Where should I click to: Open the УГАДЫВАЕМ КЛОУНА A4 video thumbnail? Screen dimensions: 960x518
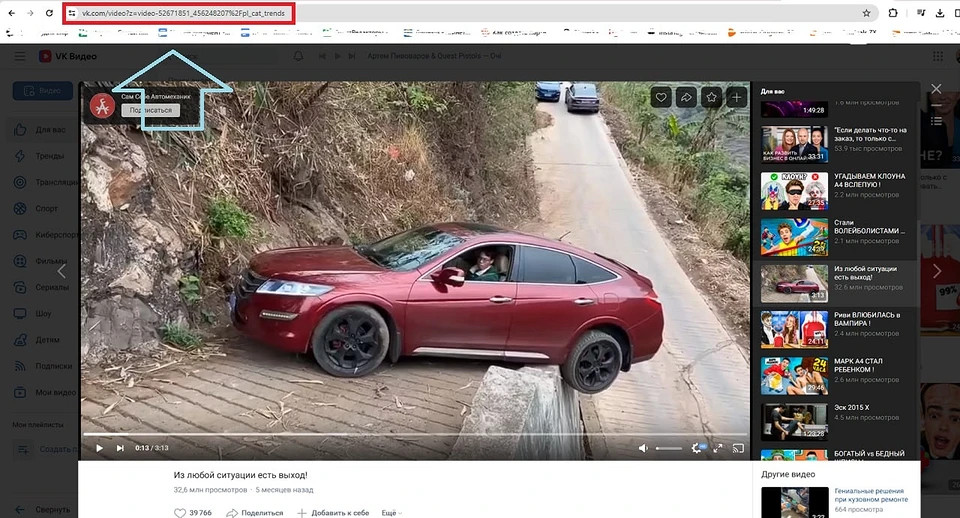click(794, 190)
